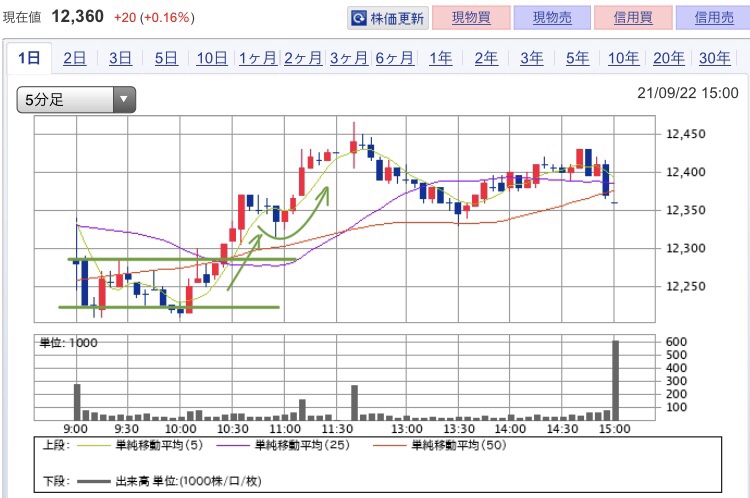Click the 13:00 time axis label

(407, 429)
